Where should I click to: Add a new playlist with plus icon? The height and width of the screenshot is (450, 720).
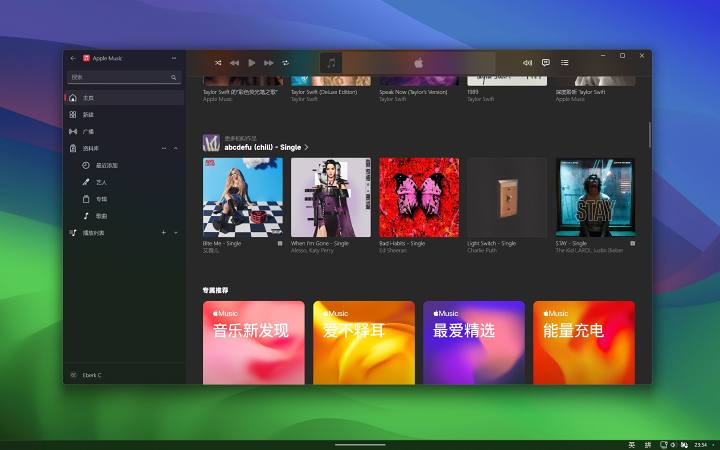(x=163, y=233)
